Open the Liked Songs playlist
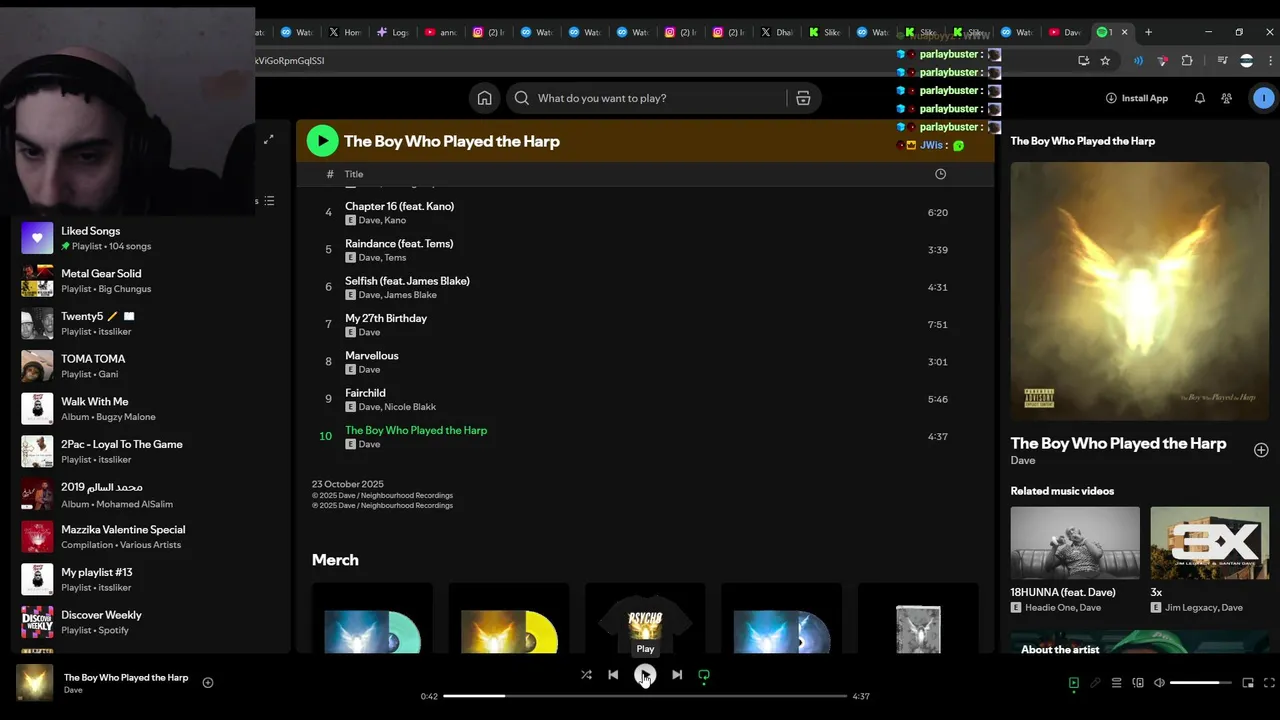Image resolution: width=1280 pixels, height=720 pixels. click(150, 238)
